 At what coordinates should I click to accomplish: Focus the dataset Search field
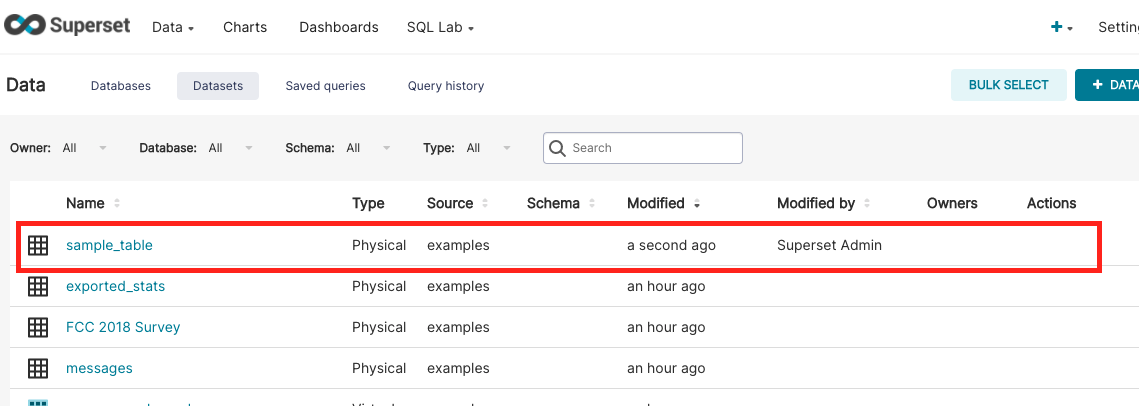tap(652, 148)
